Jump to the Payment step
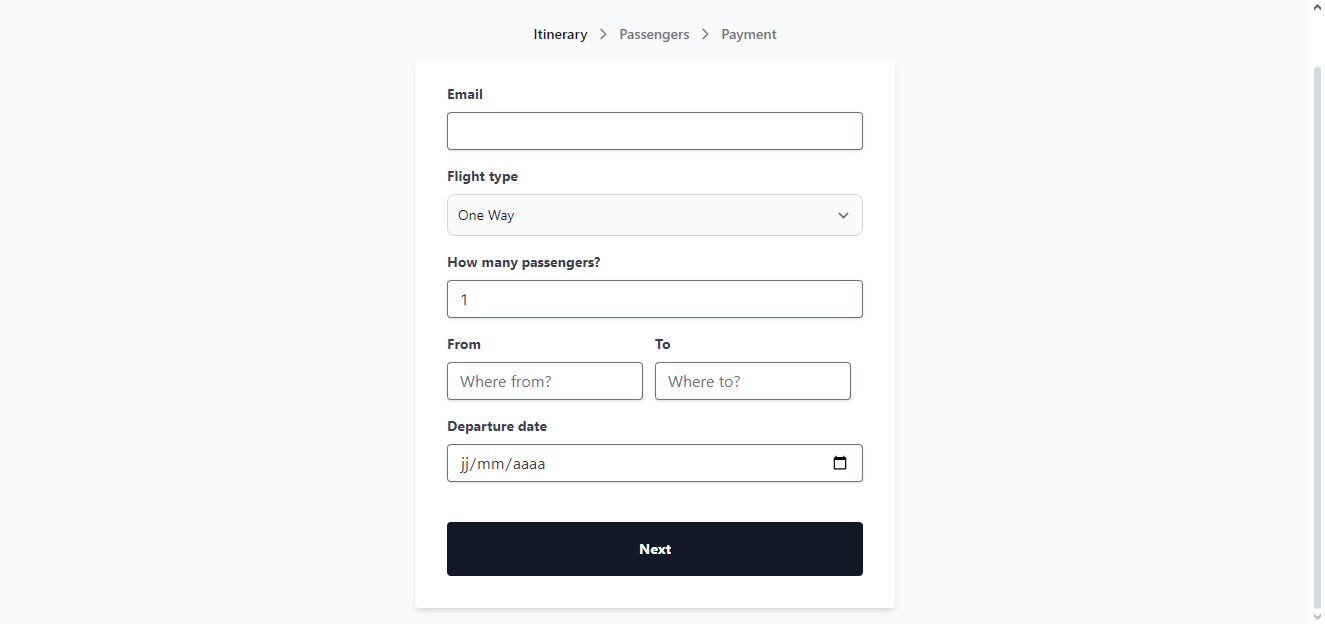 749,34
